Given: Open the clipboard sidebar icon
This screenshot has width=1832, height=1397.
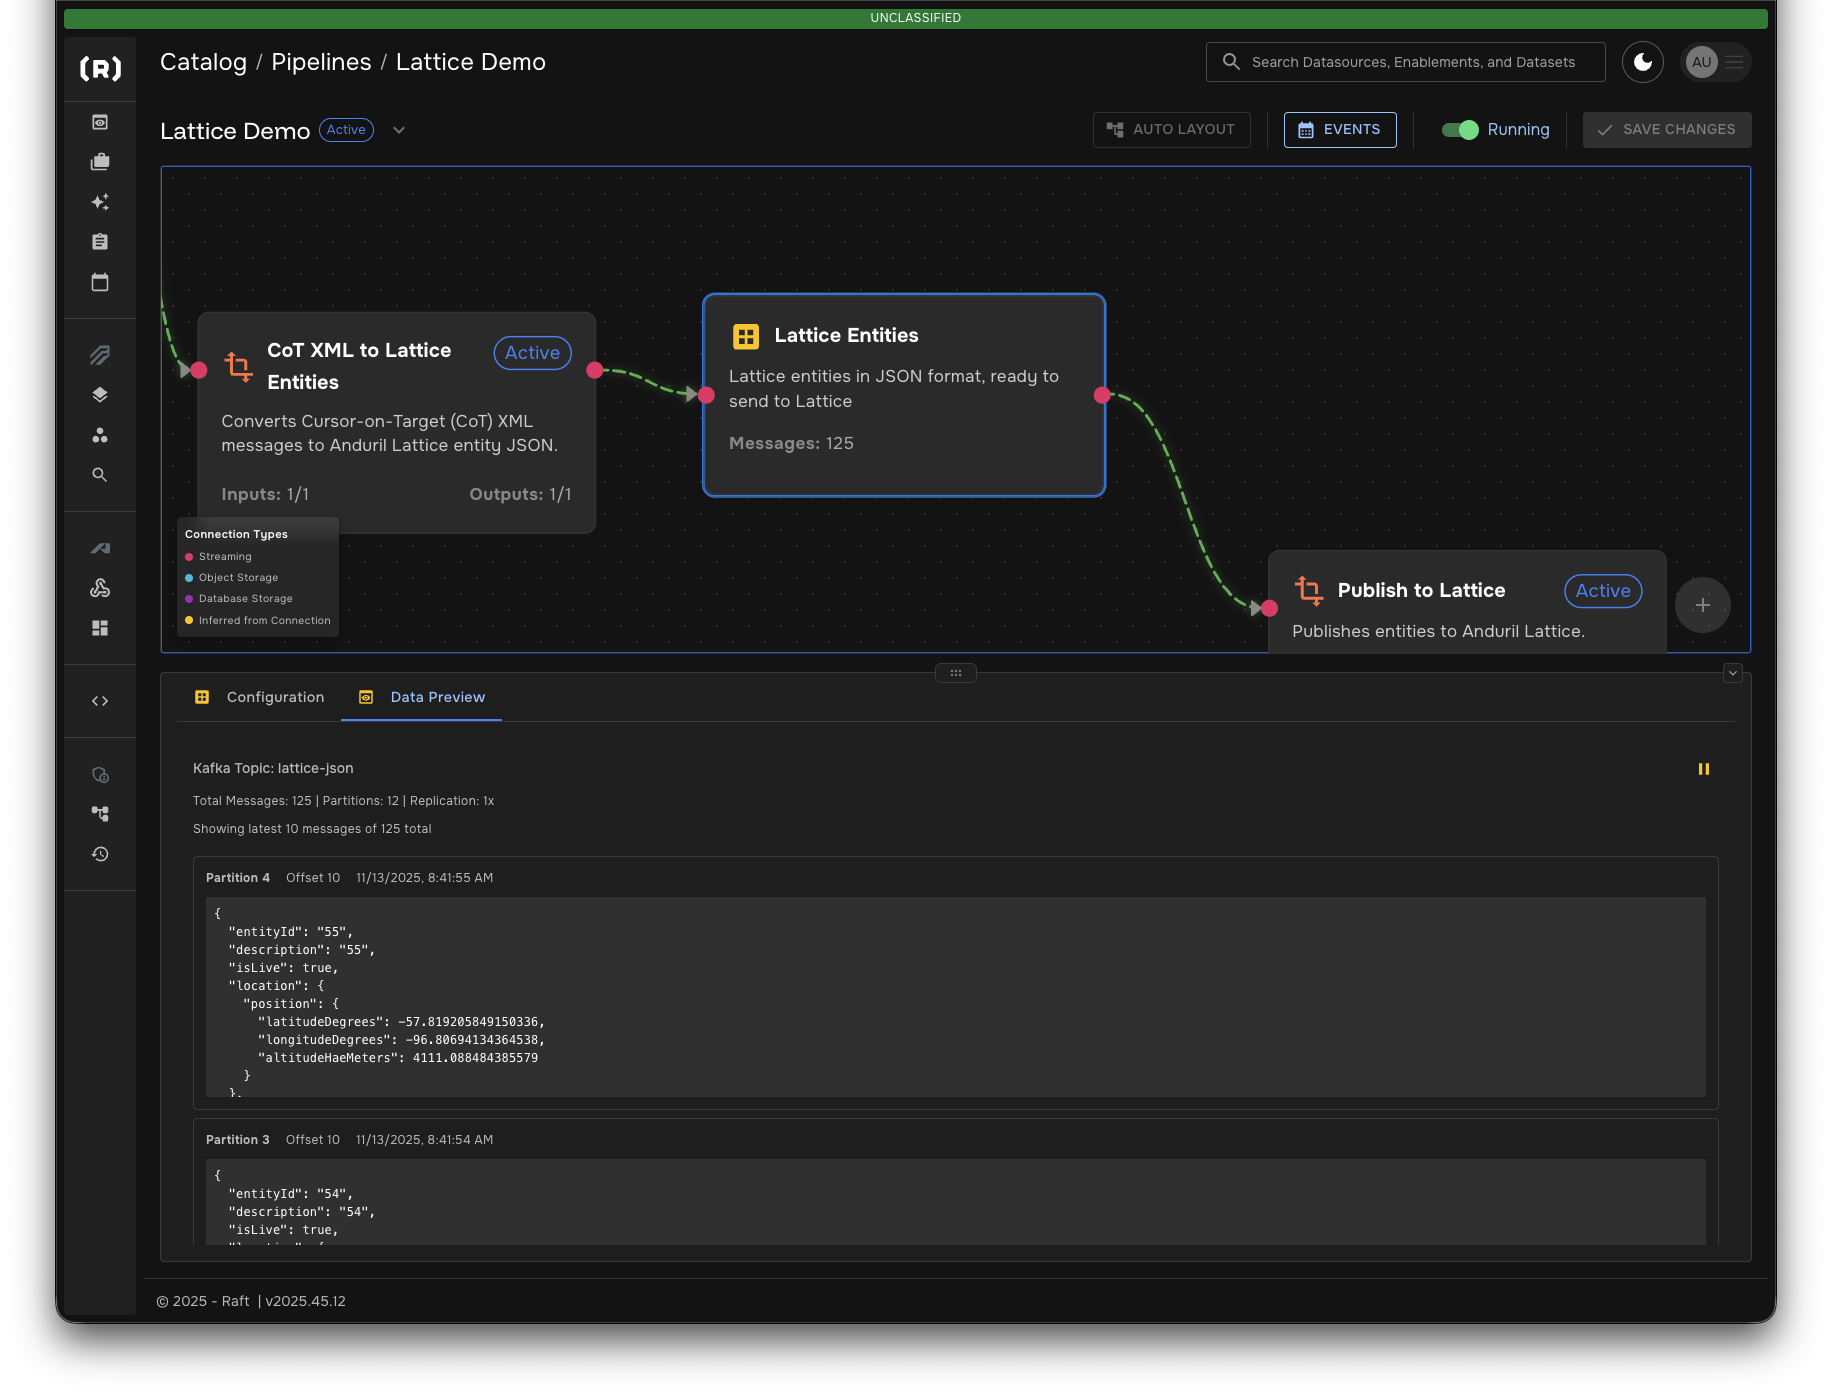Looking at the screenshot, I should click(x=100, y=242).
